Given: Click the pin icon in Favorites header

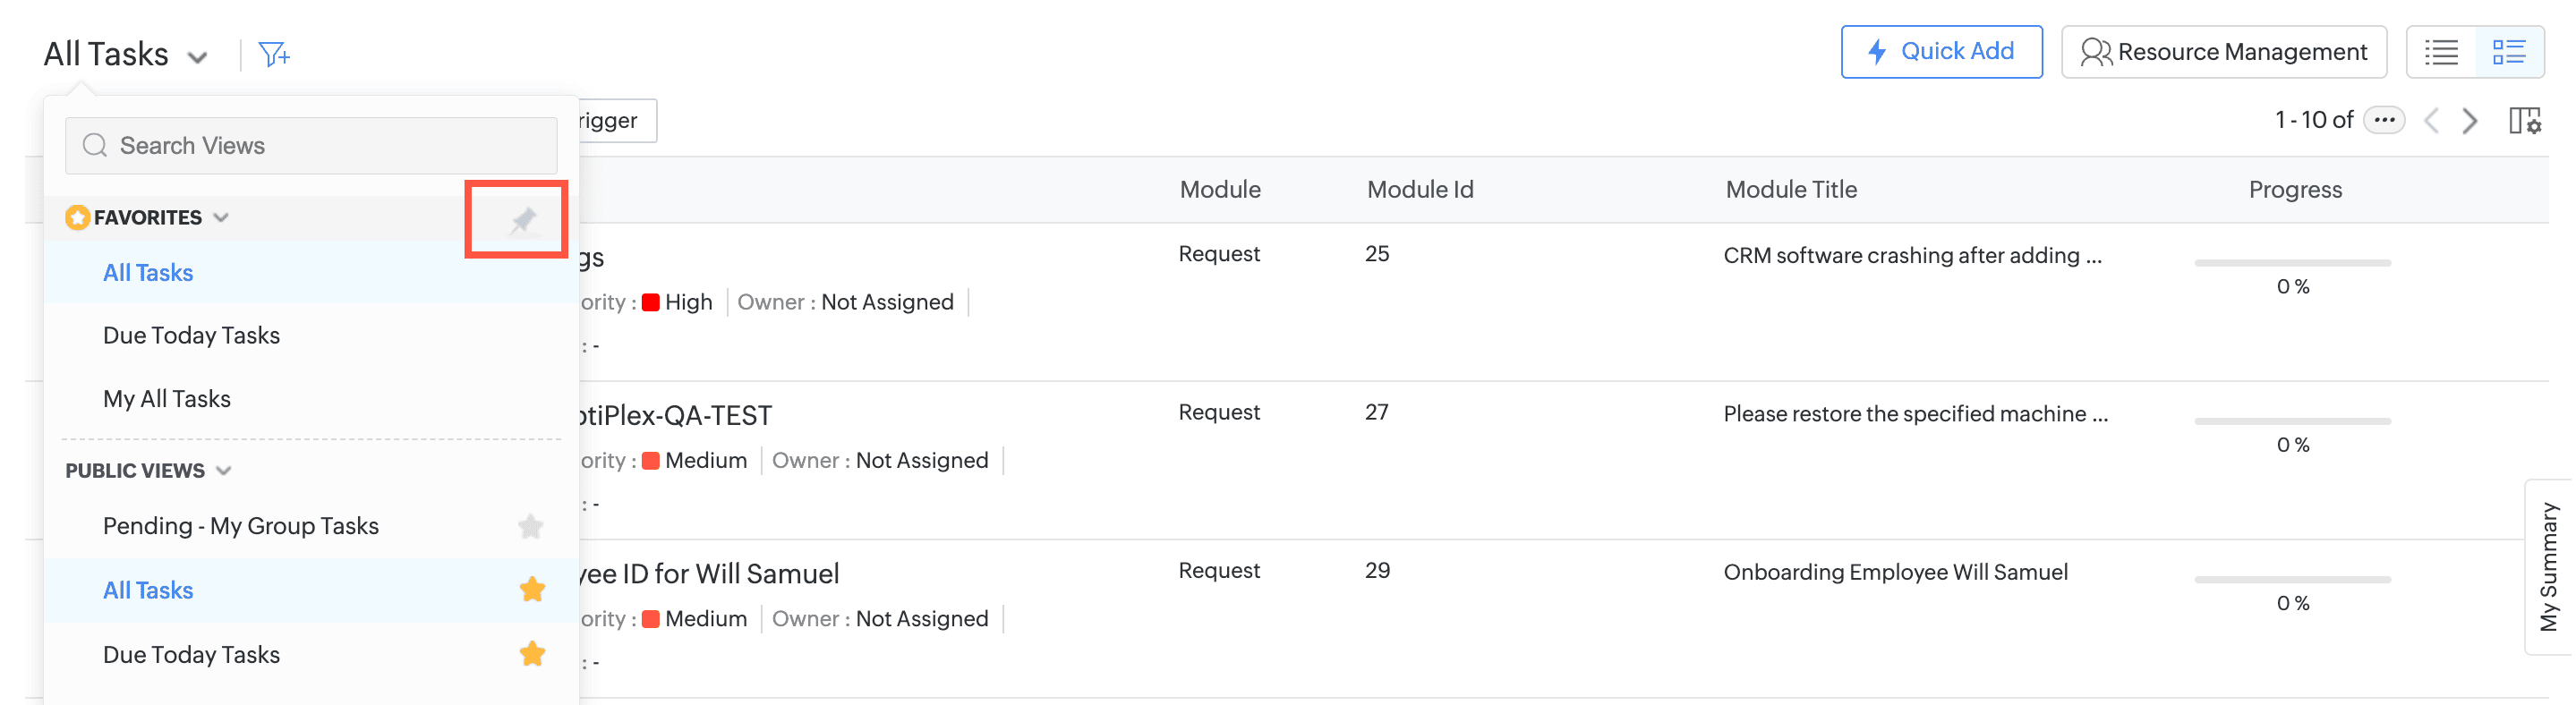Looking at the screenshot, I should [522, 219].
